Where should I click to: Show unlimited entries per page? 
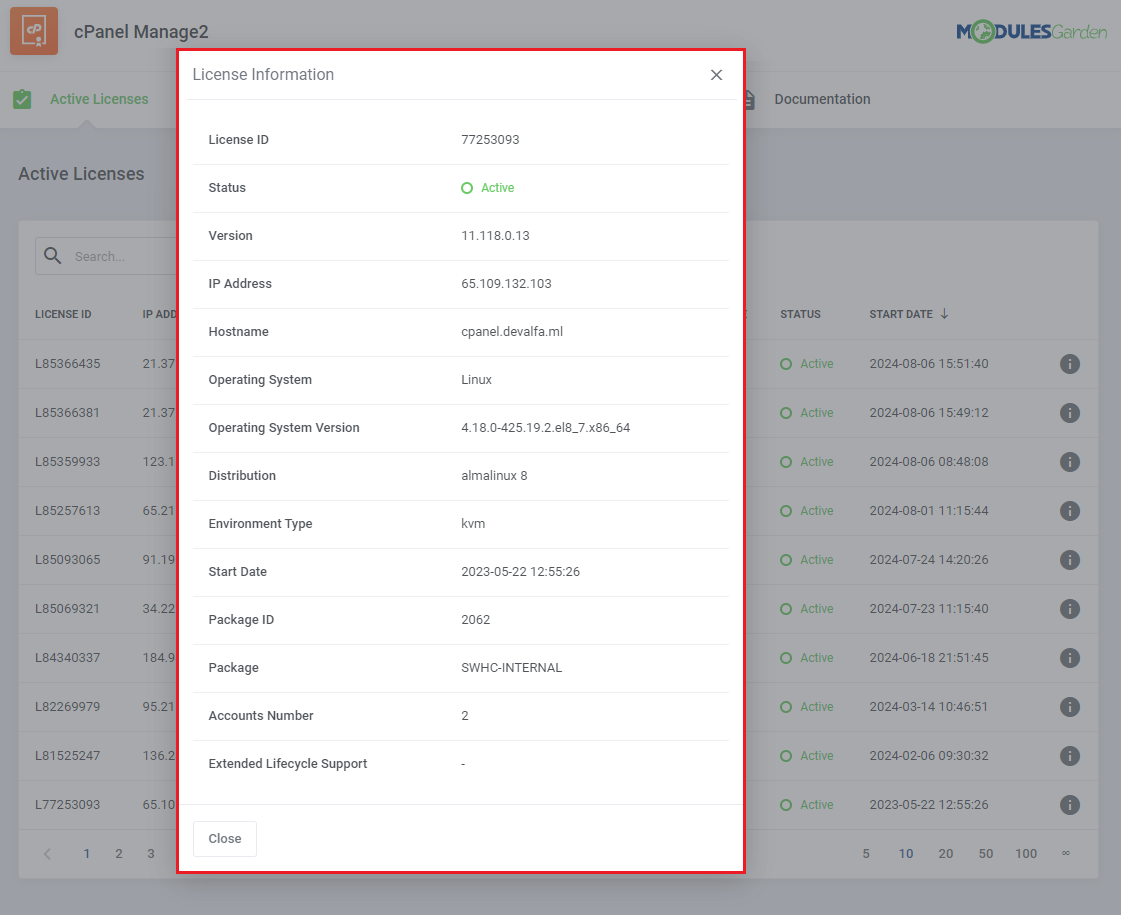(1066, 854)
